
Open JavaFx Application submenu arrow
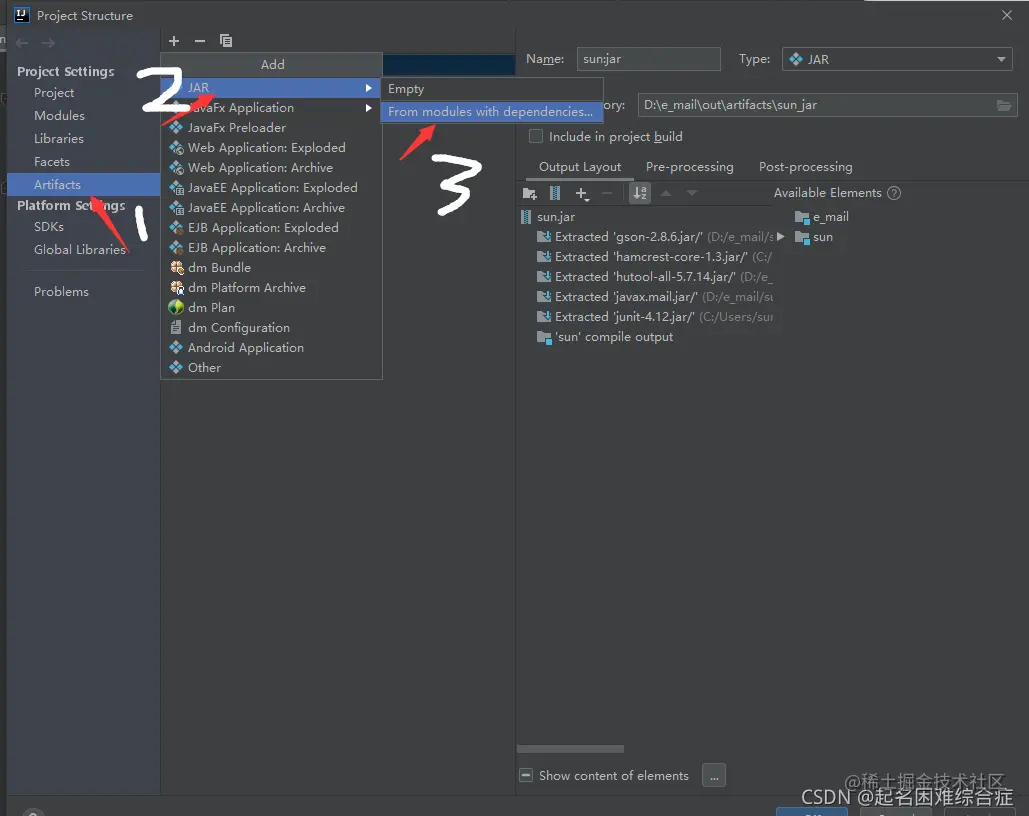coord(369,108)
